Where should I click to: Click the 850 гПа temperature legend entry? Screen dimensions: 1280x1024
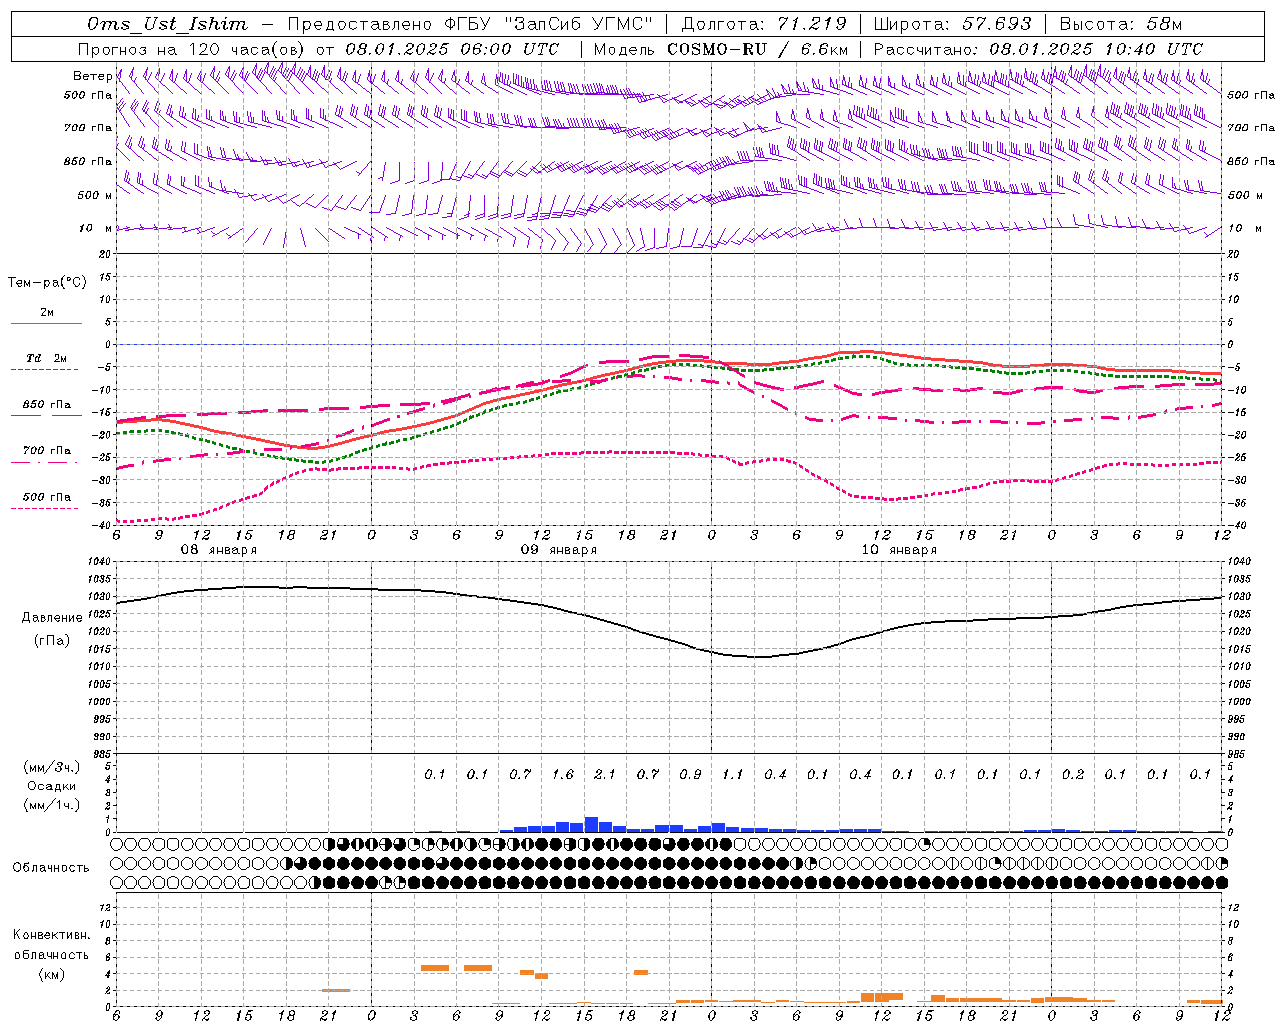pos(46,405)
